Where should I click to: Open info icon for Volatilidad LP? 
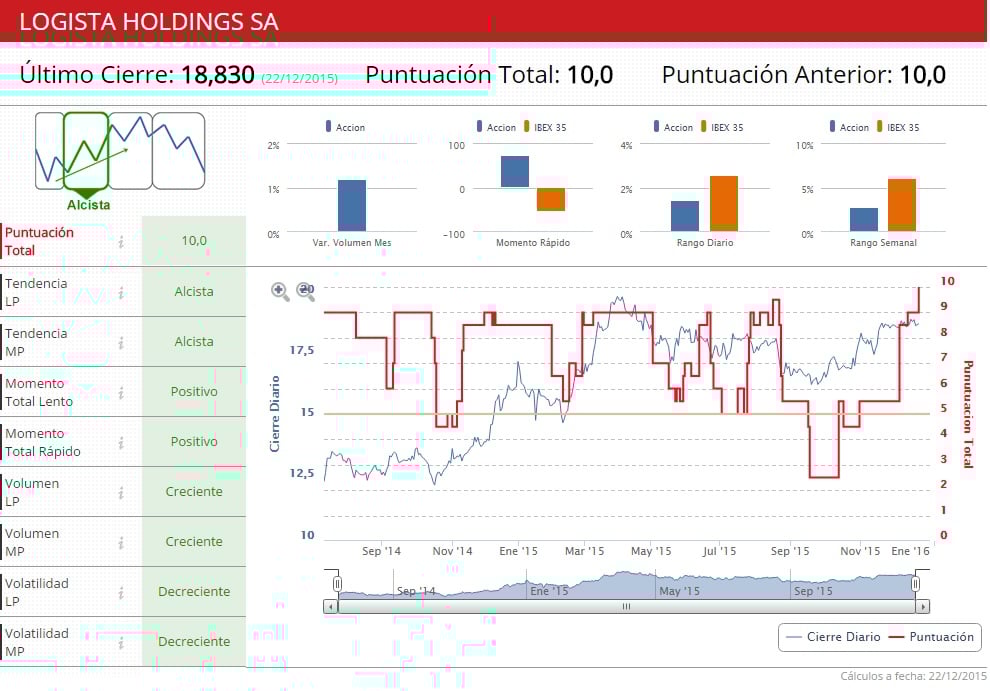click(x=121, y=592)
